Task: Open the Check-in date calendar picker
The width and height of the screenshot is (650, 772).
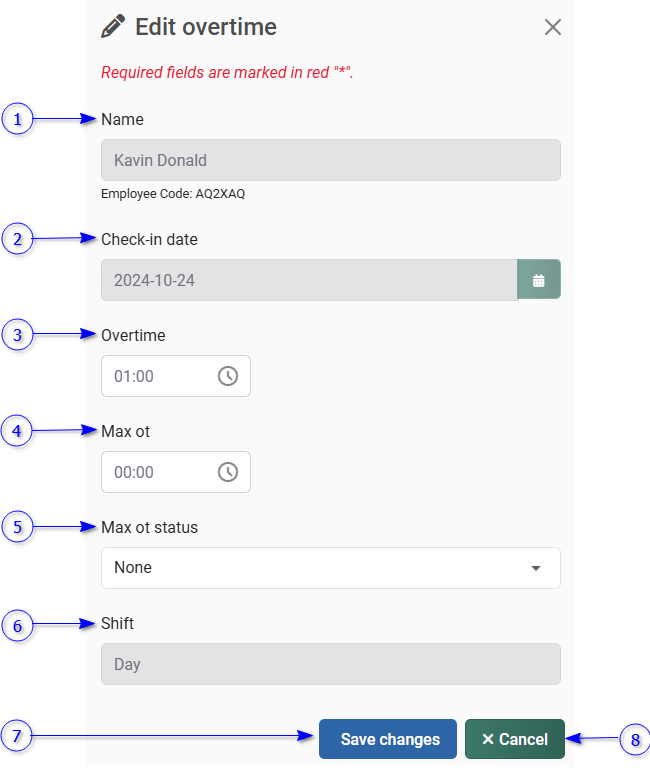Action: click(x=538, y=280)
